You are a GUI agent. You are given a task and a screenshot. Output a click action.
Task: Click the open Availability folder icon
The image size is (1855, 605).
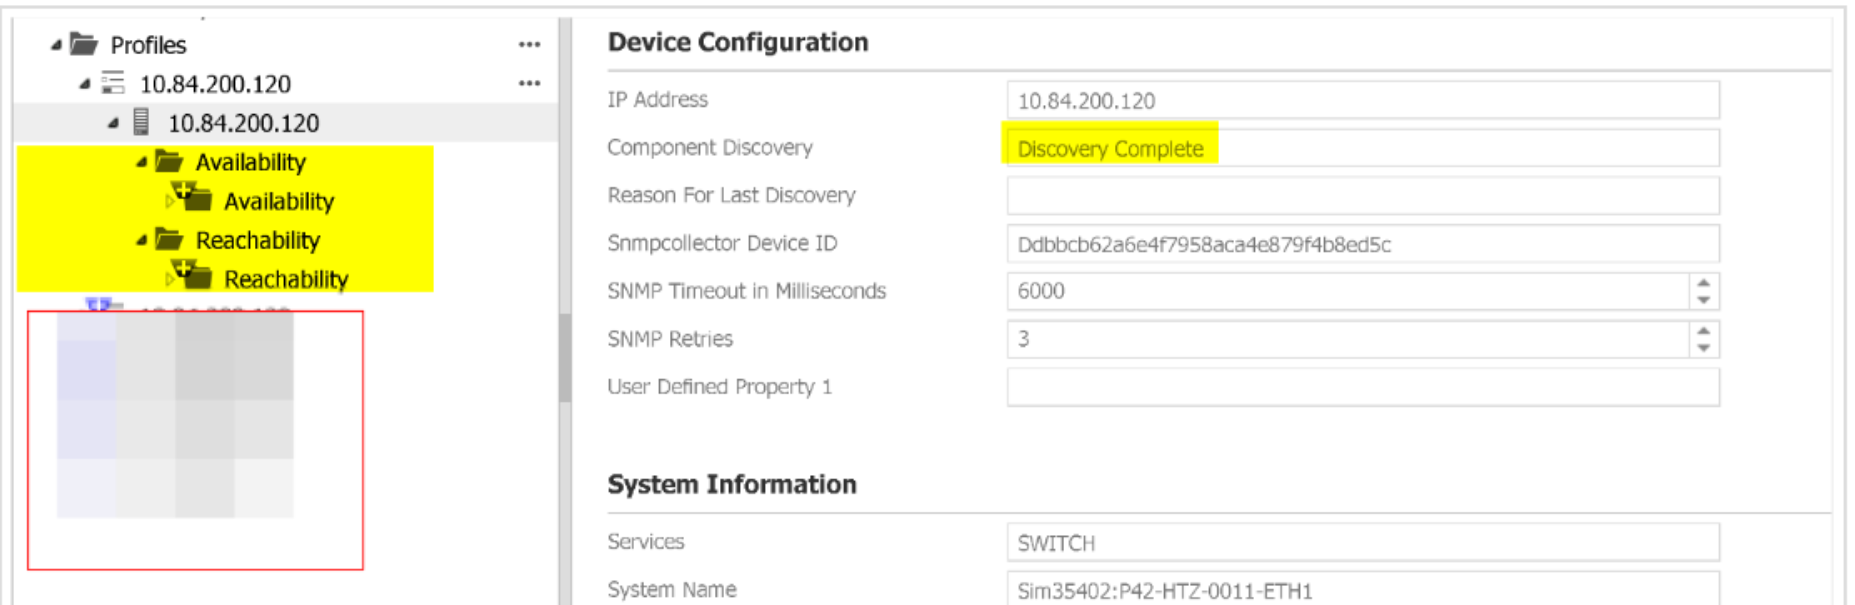tap(169, 161)
